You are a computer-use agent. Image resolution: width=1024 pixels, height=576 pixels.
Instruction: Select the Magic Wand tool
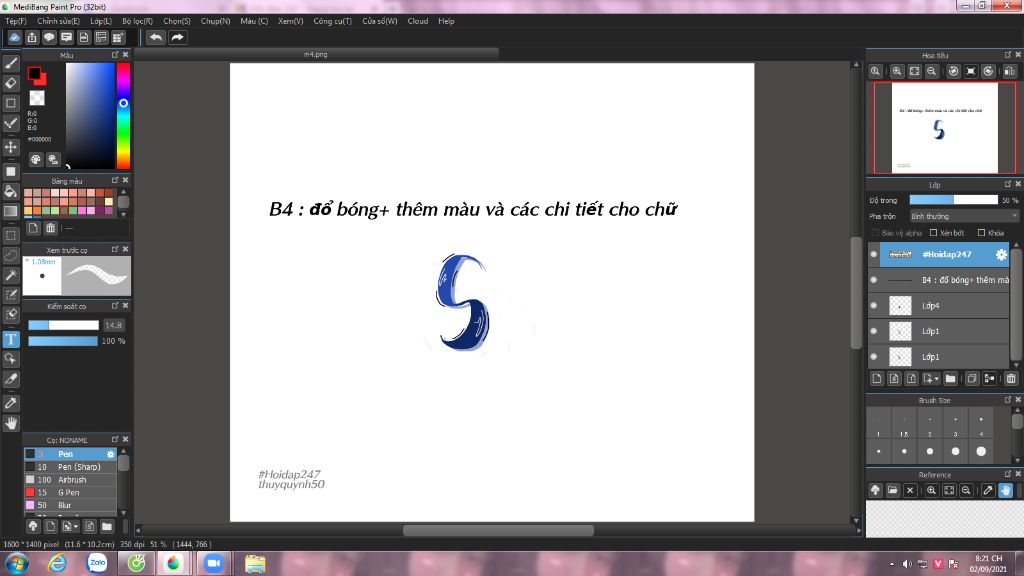11,275
